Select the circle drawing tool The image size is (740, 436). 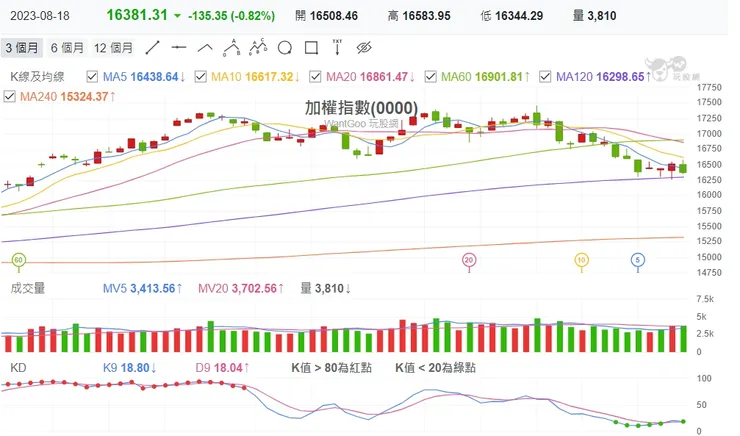tap(285, 48)
